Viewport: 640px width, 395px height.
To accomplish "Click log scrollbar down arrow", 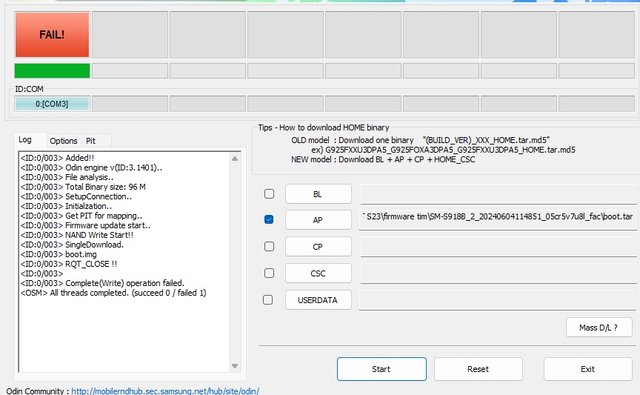I will pyautogui.click(x=235, y=366).
